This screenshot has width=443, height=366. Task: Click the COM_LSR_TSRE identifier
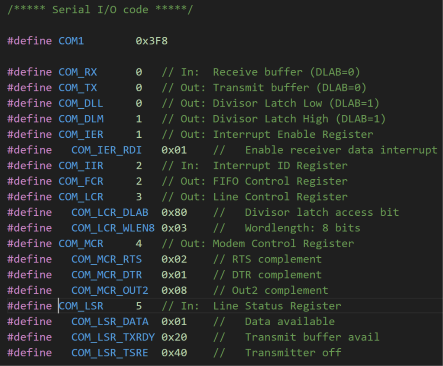tap(110, 353)
